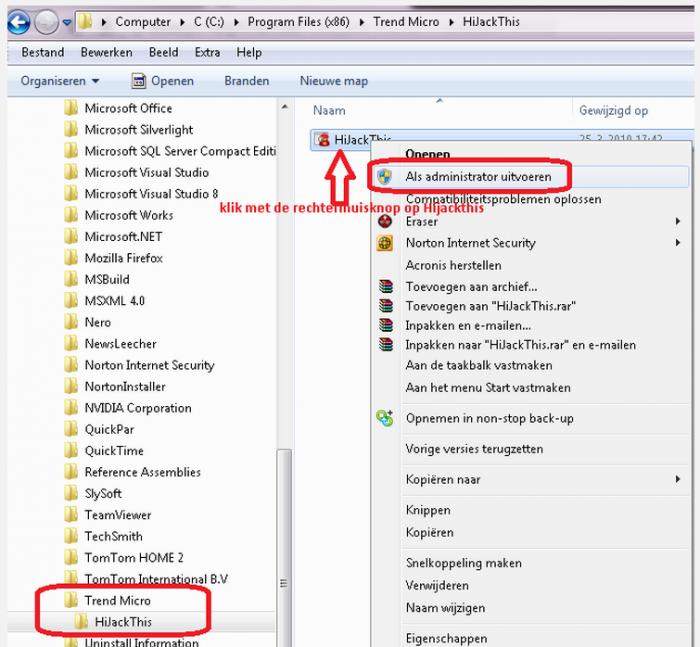Open the recent locations dropdown arrow

67,22
